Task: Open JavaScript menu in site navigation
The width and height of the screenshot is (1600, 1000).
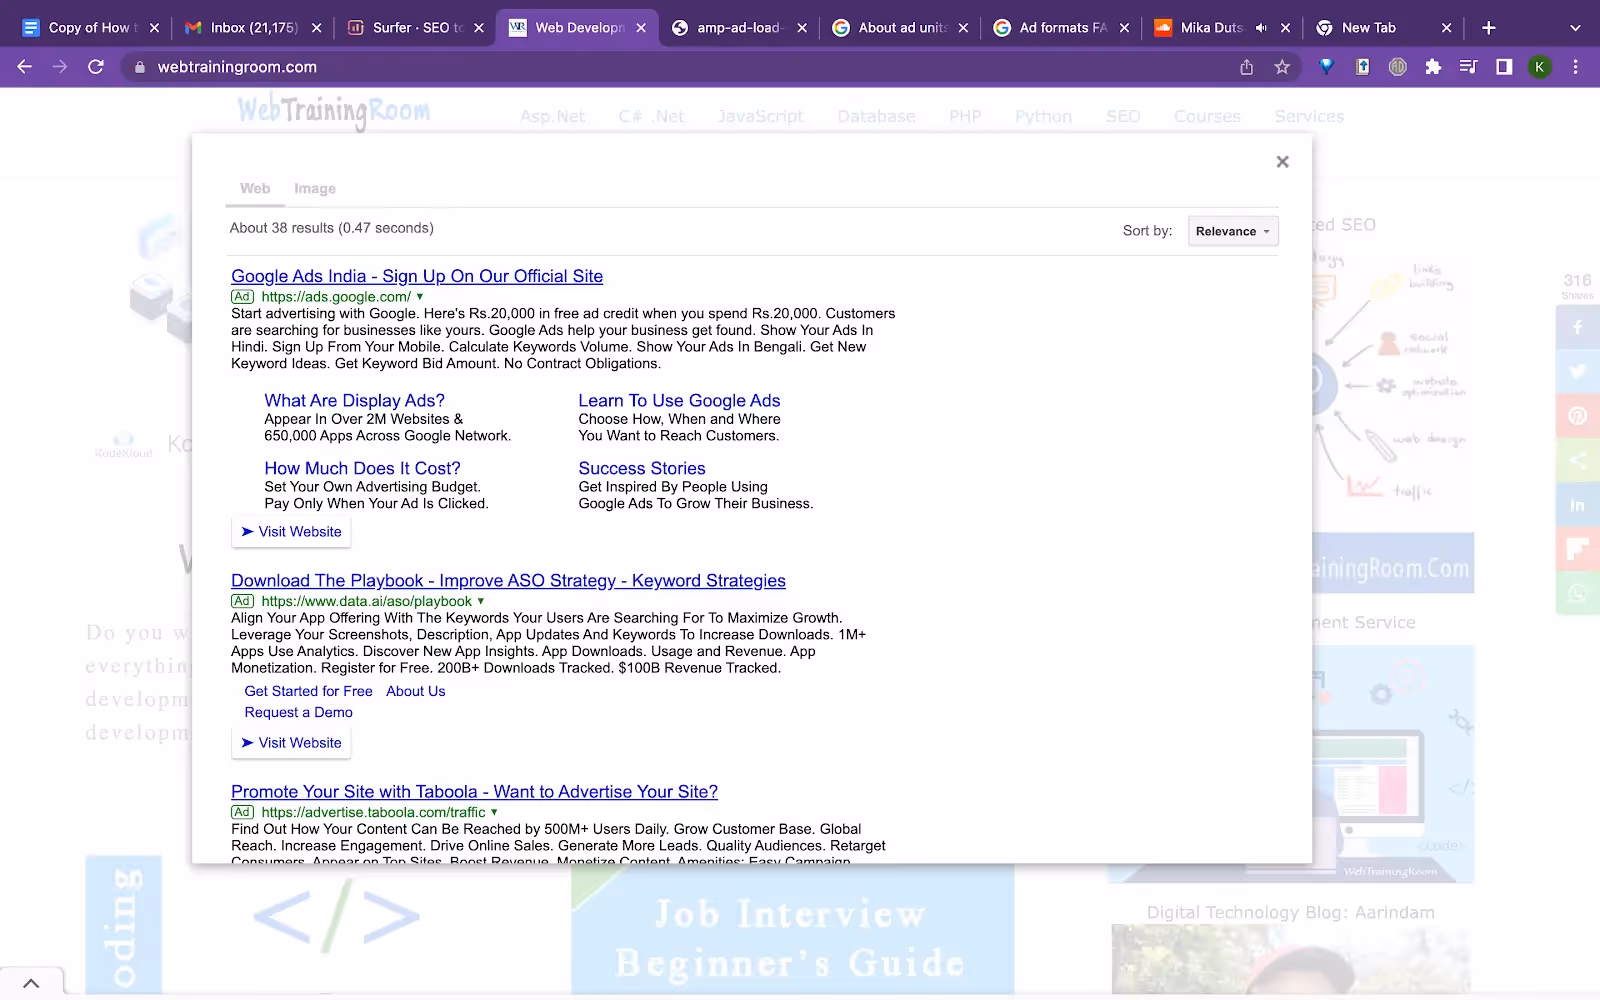Action: pyautogui.click(x=760, y=117)
